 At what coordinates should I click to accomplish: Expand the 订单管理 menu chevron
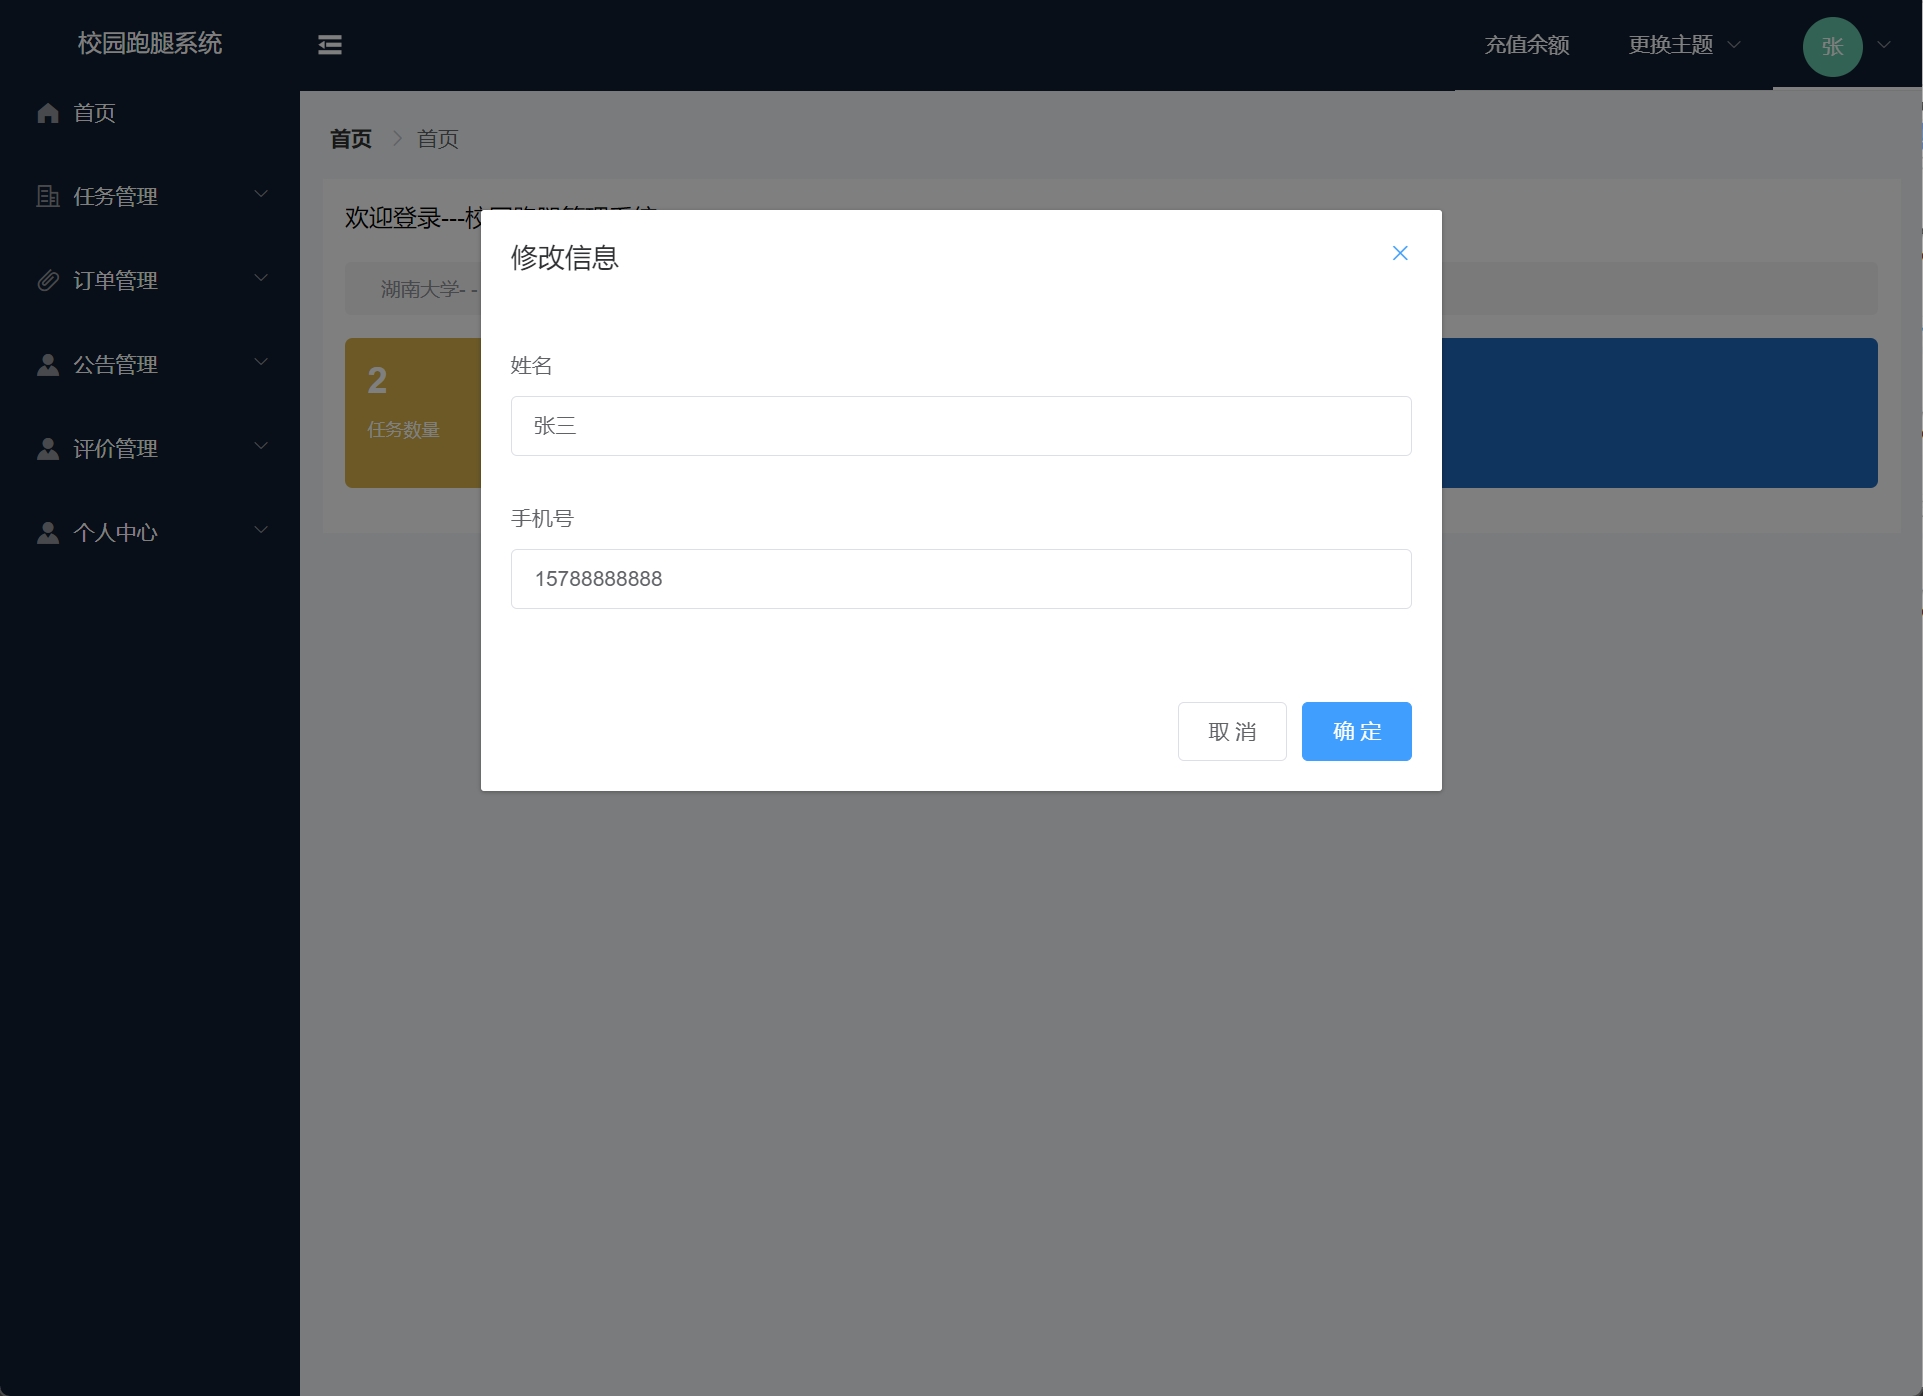261,278
